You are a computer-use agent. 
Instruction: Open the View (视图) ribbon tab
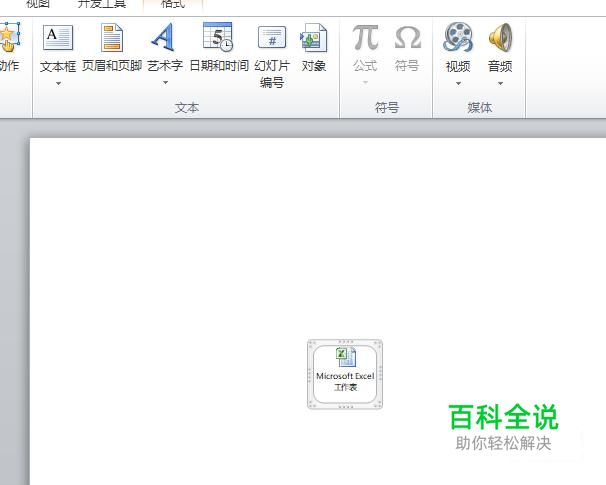(x=38, y=5)
